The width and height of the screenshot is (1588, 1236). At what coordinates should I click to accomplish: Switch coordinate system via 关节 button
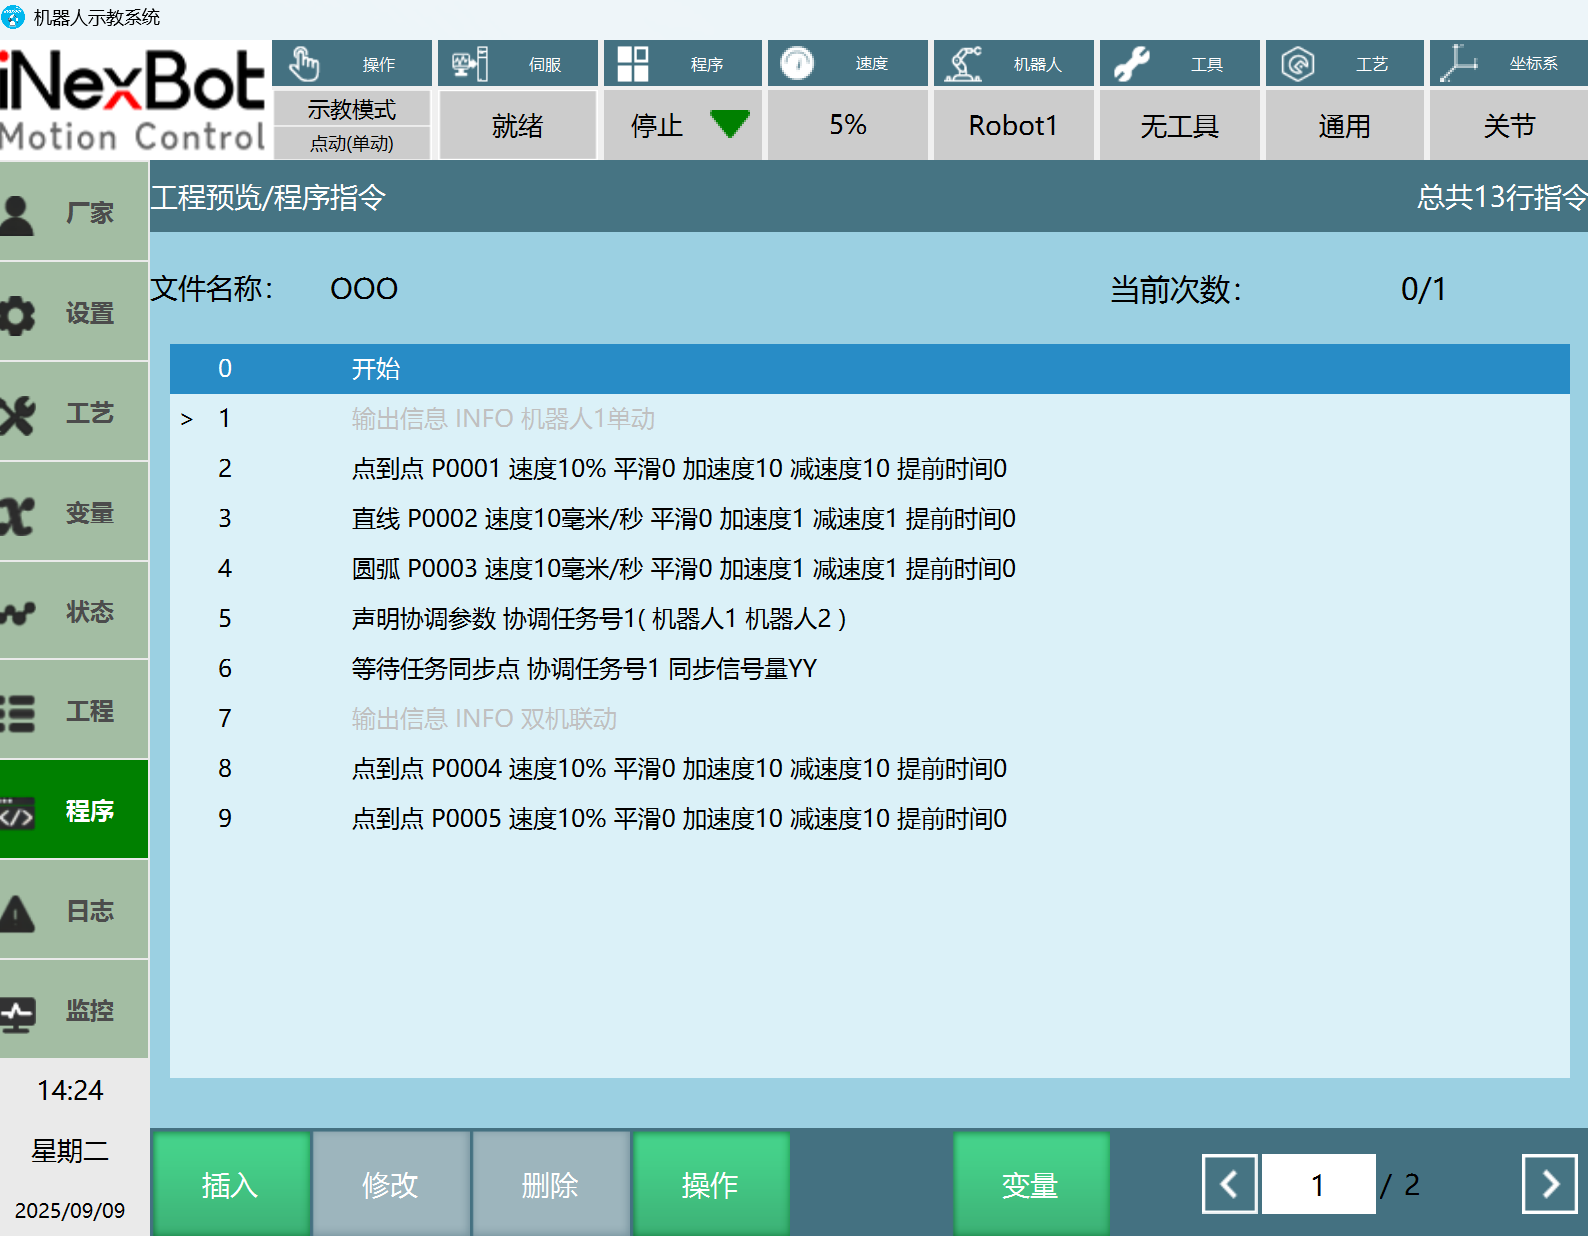[1508, 126]
